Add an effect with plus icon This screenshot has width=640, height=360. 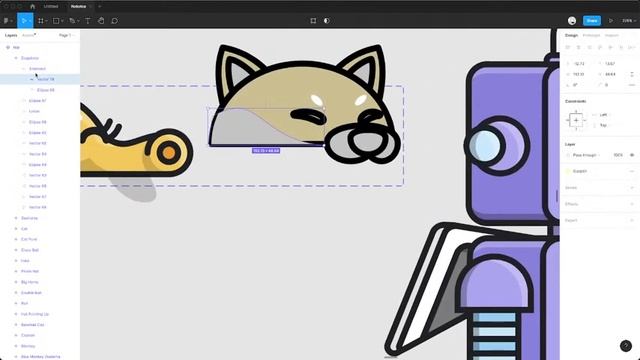click(x=632, y=204)
